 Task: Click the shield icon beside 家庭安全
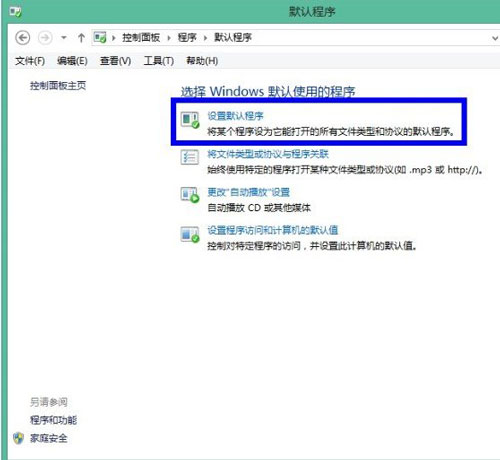pos(19,438)
